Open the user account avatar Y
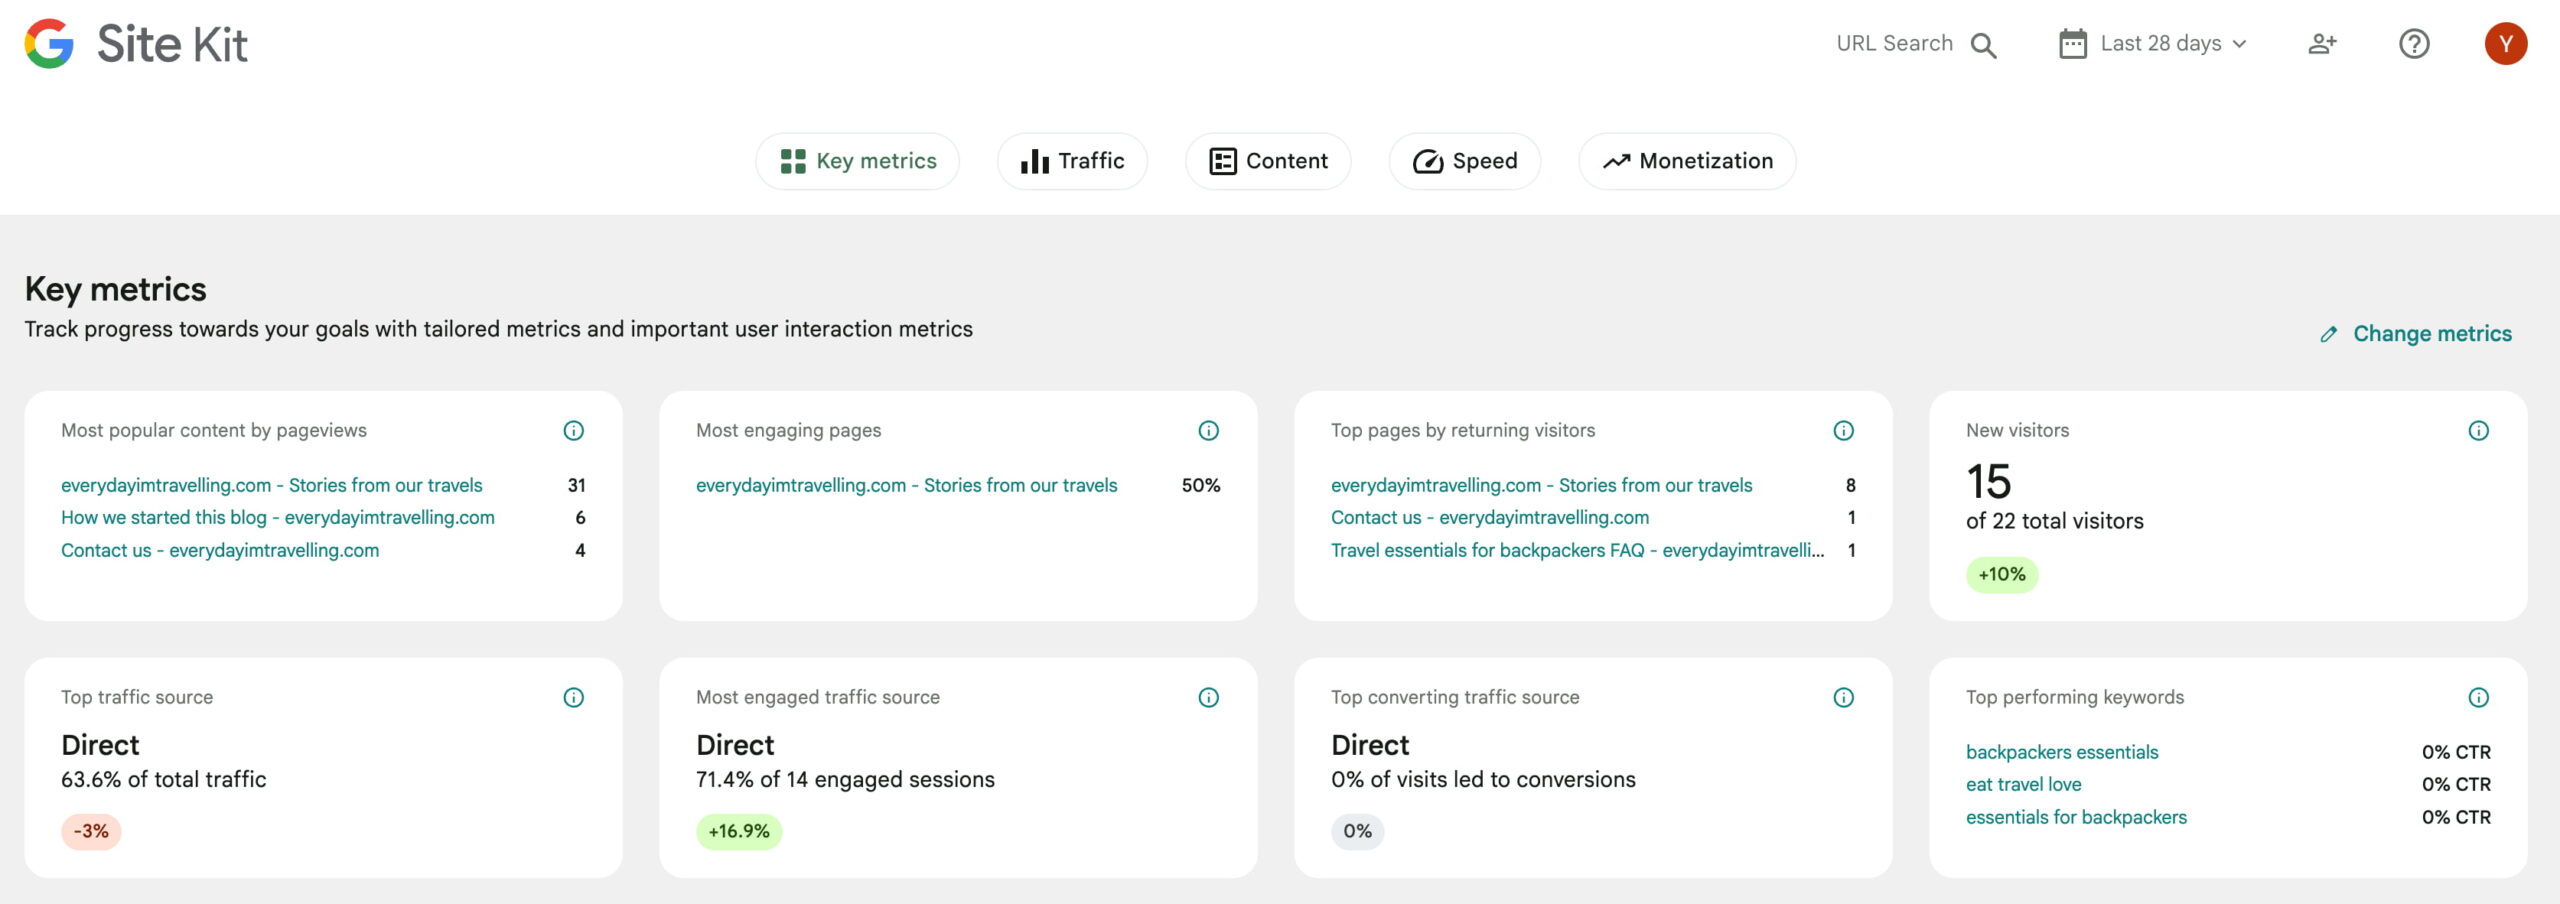Viewport: 2560px width, 904px height. point(2505,44)
